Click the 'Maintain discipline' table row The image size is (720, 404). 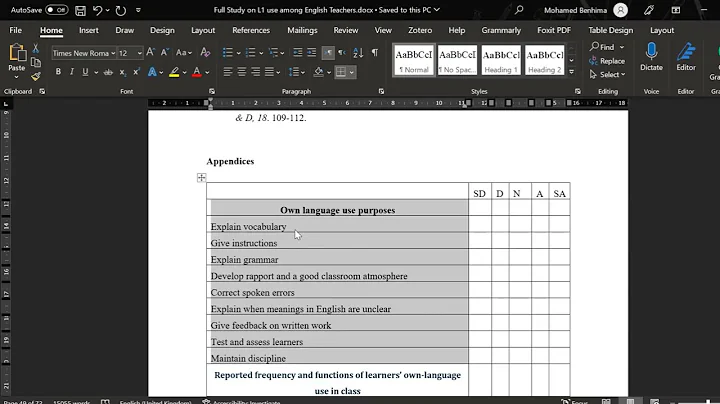(388, 358)
